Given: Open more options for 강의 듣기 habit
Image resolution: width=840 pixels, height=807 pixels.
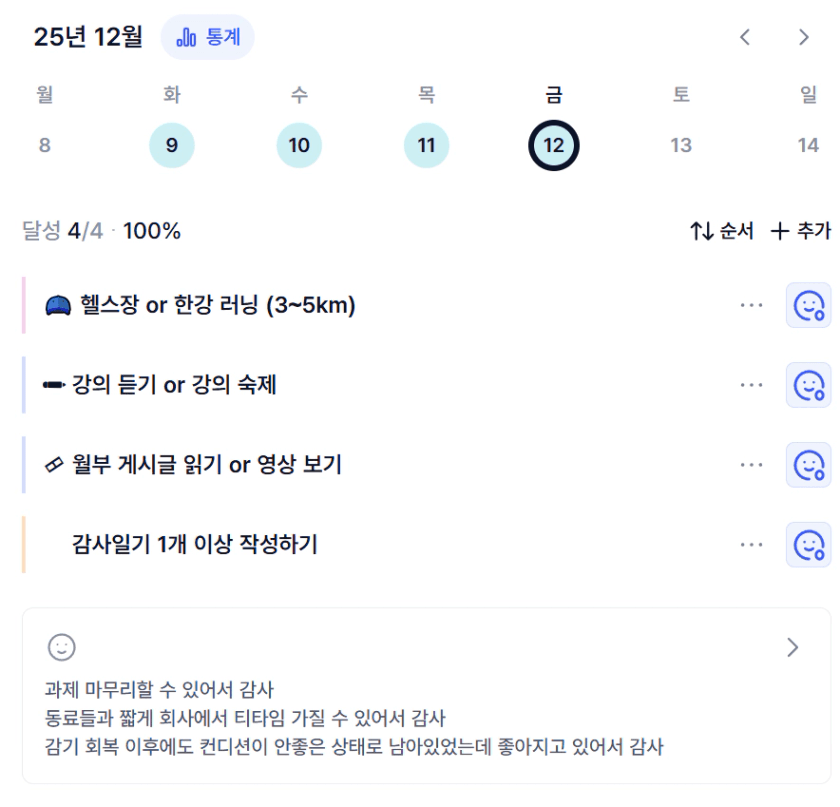Looking at the screenshot, I should 752,385.
